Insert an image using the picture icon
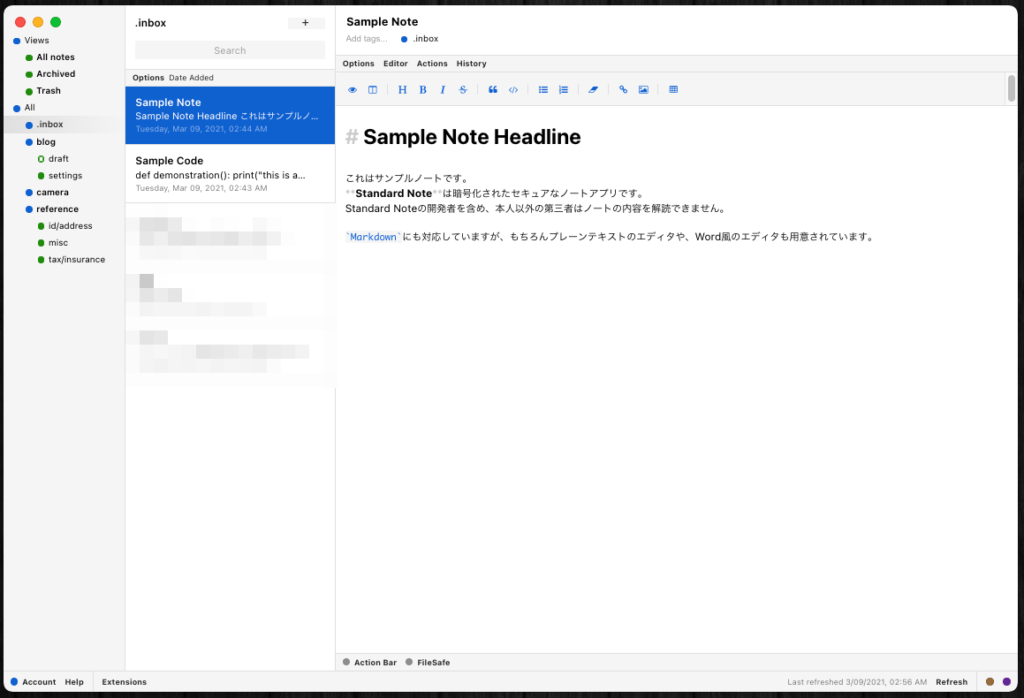Screen dimensions: 1024x698 [x=643, y=90]
